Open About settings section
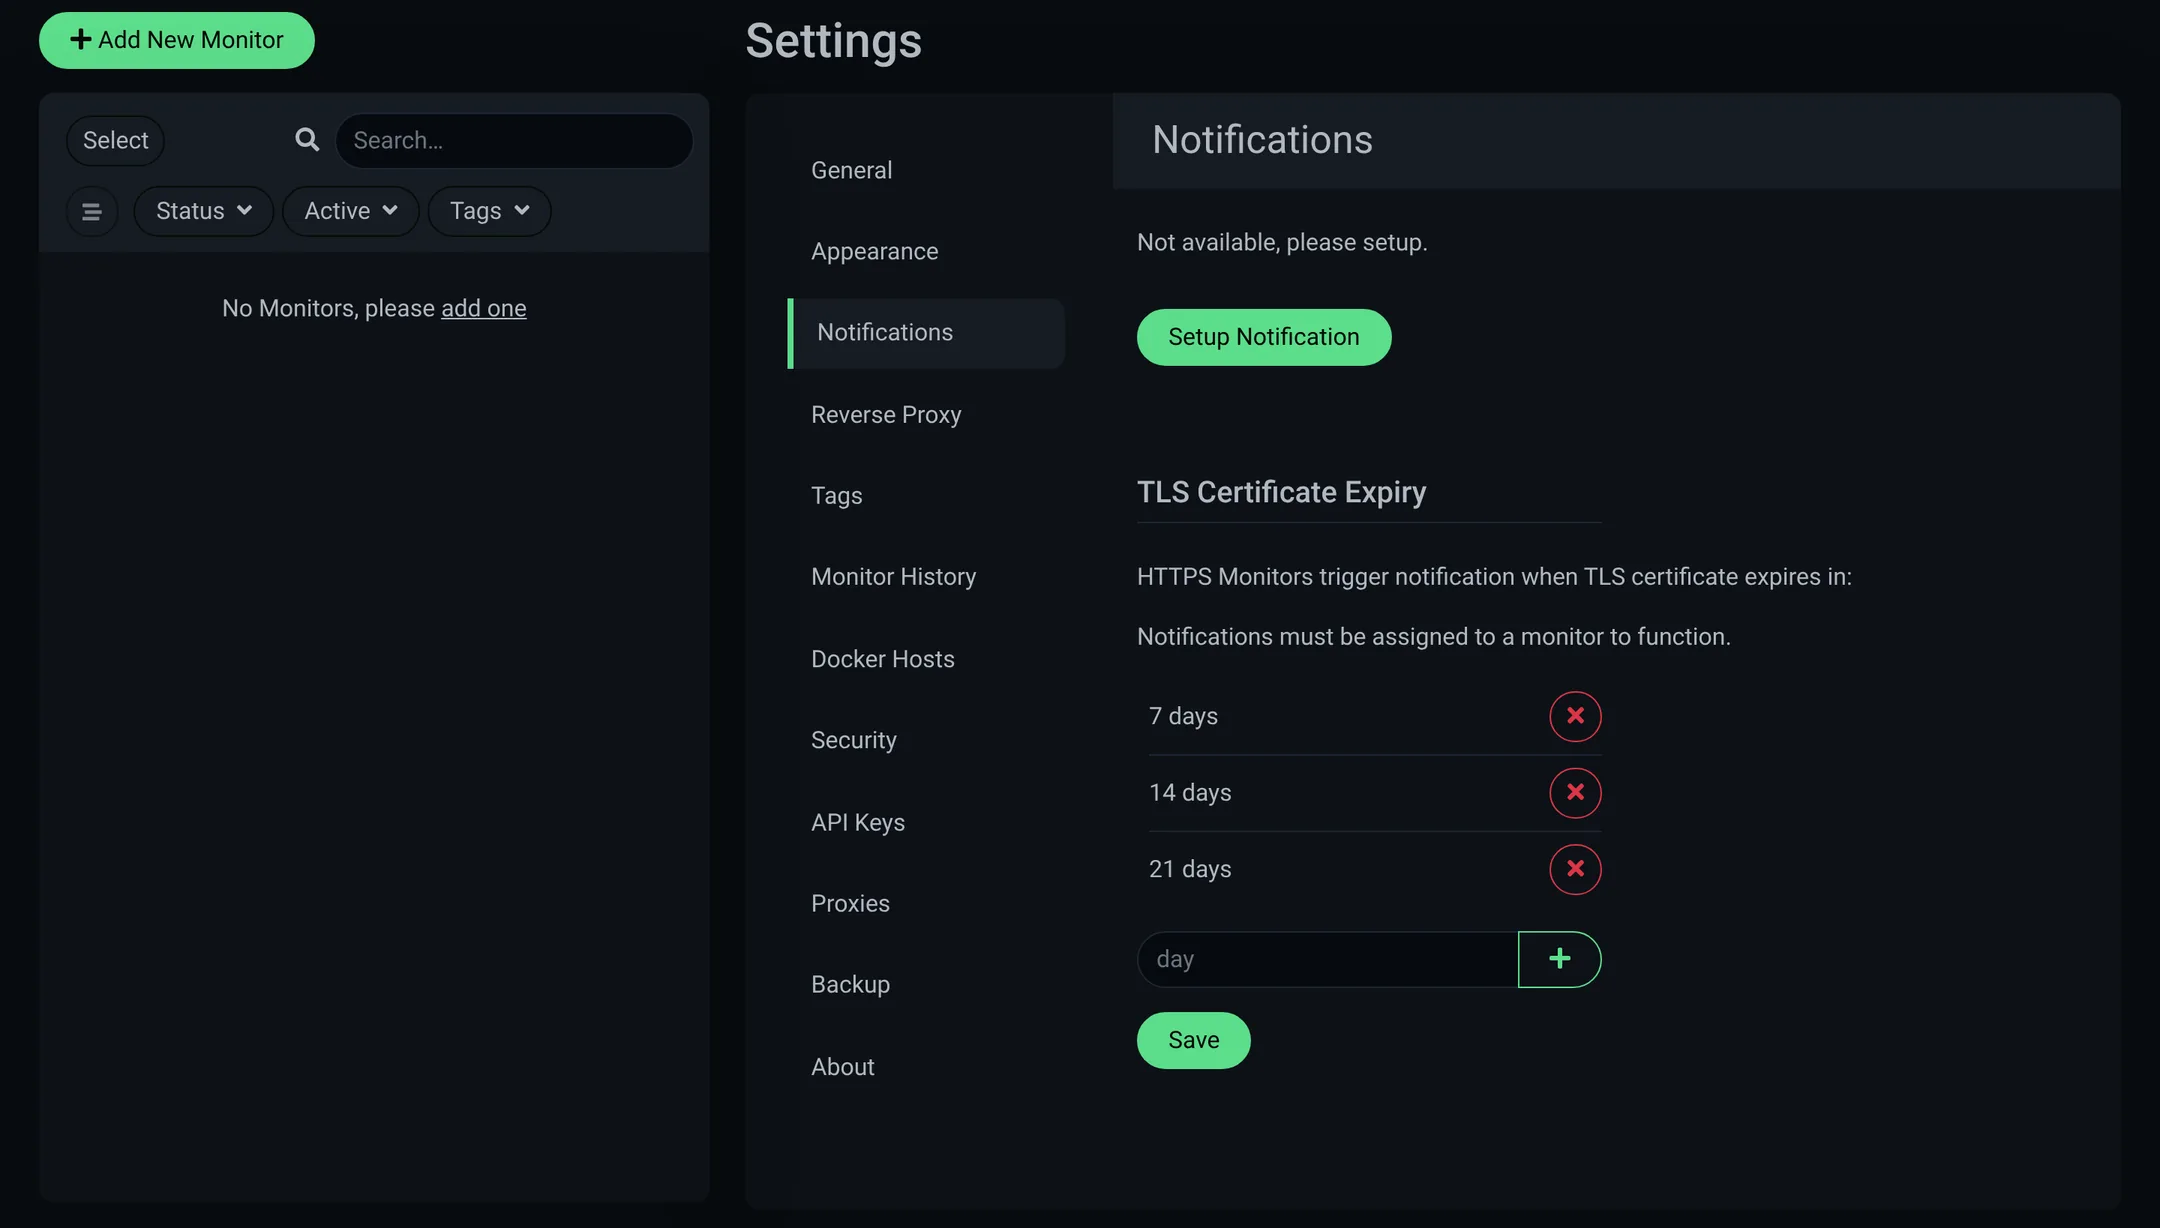 pos(926,1067)
